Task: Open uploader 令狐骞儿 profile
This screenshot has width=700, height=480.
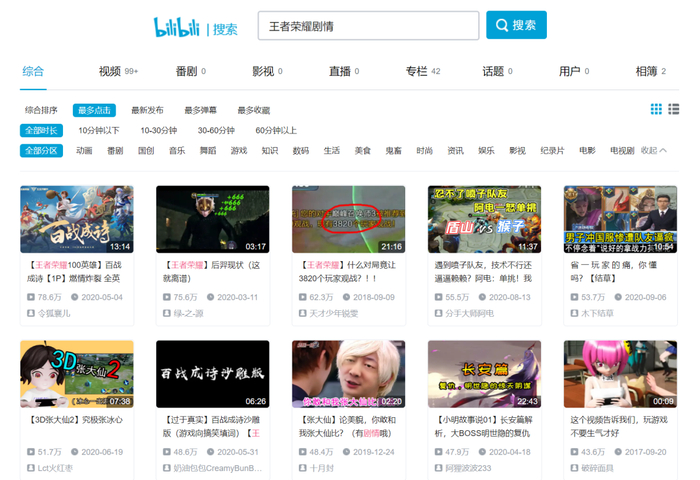Action: (x=54, y=313)
